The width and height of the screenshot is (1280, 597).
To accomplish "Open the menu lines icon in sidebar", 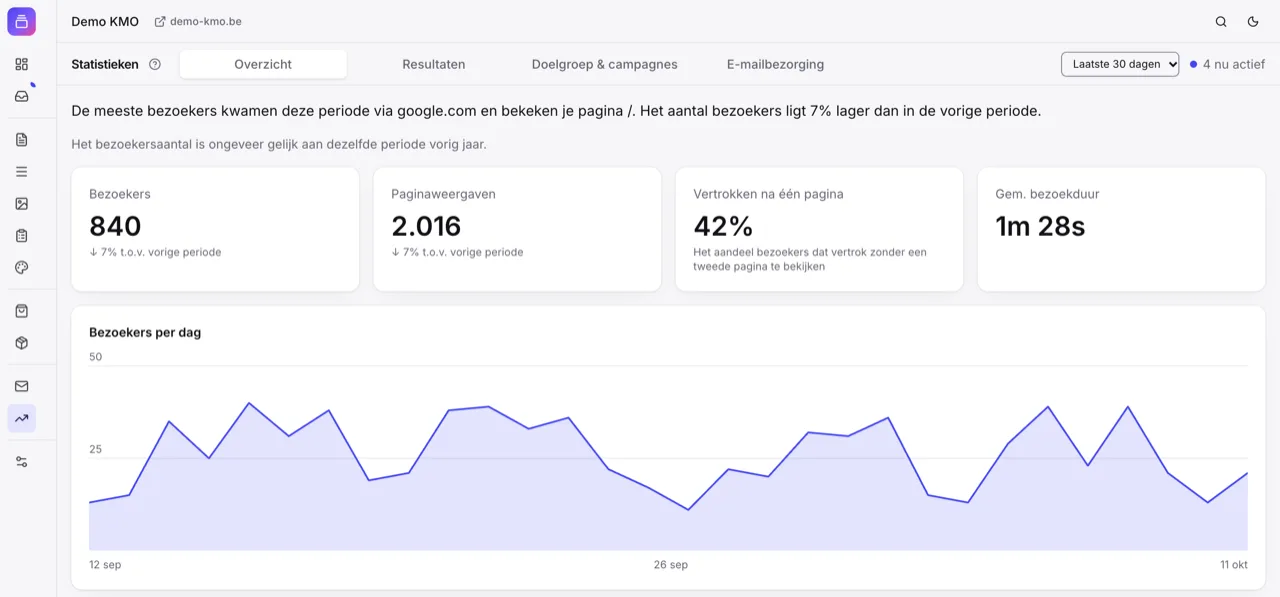I will click(x=21, y=172).
